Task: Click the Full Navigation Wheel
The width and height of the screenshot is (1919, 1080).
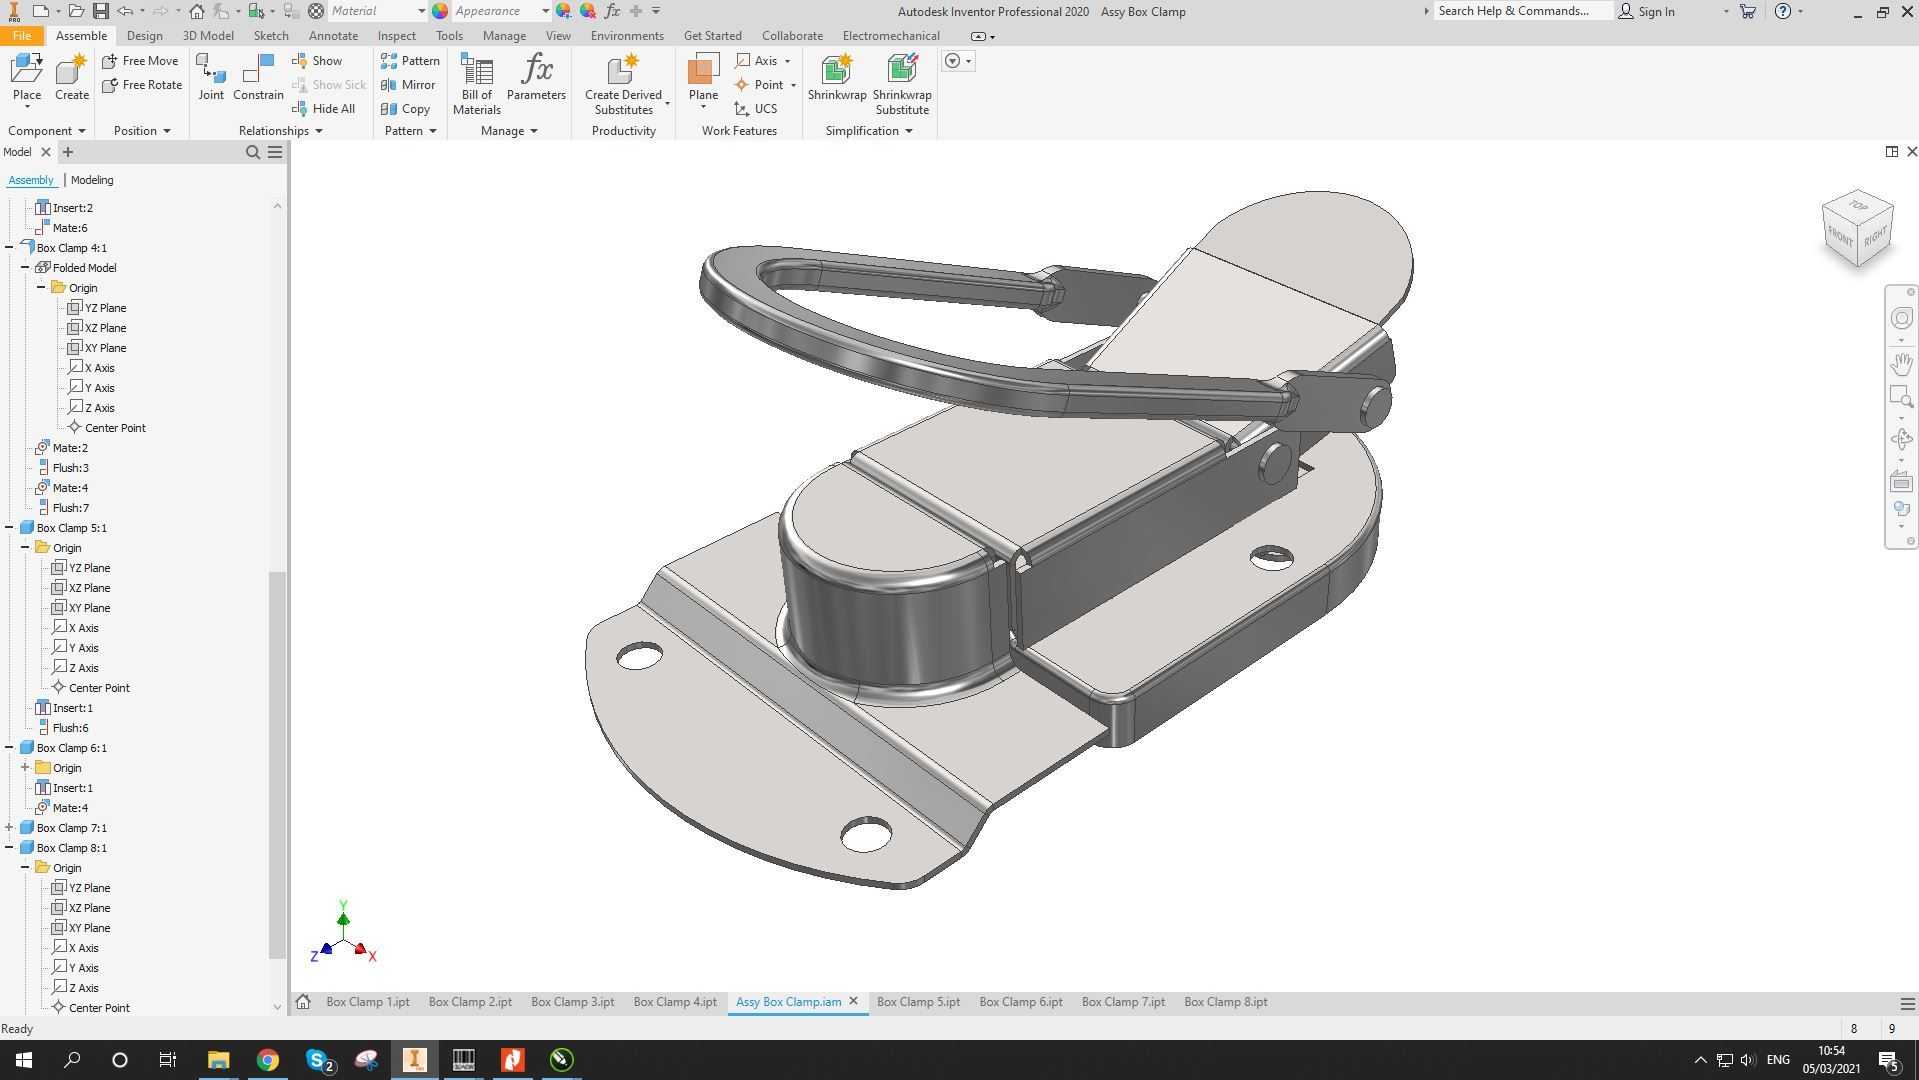Action: coord(1901,318)
